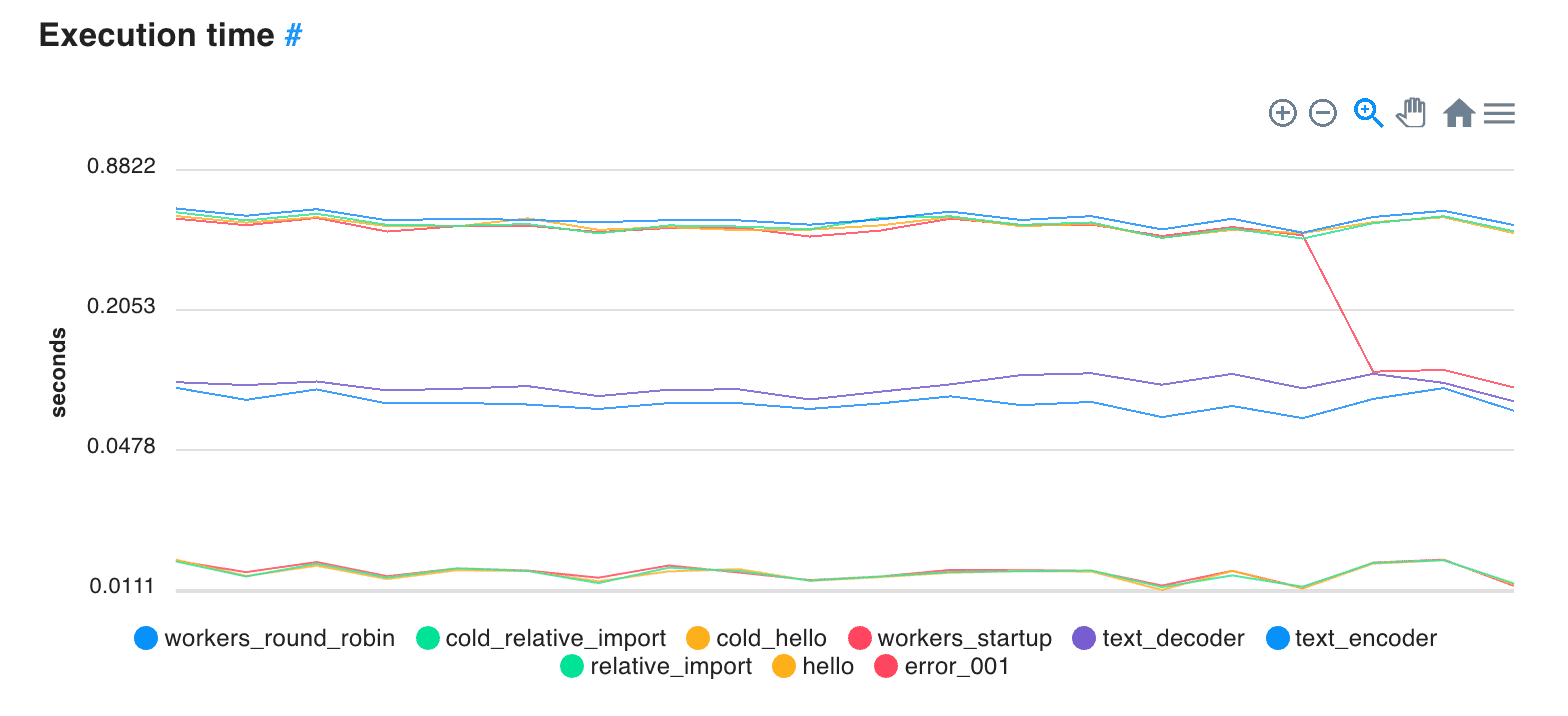Activate the selection zoom magnifier tool

coord(1368,113)
